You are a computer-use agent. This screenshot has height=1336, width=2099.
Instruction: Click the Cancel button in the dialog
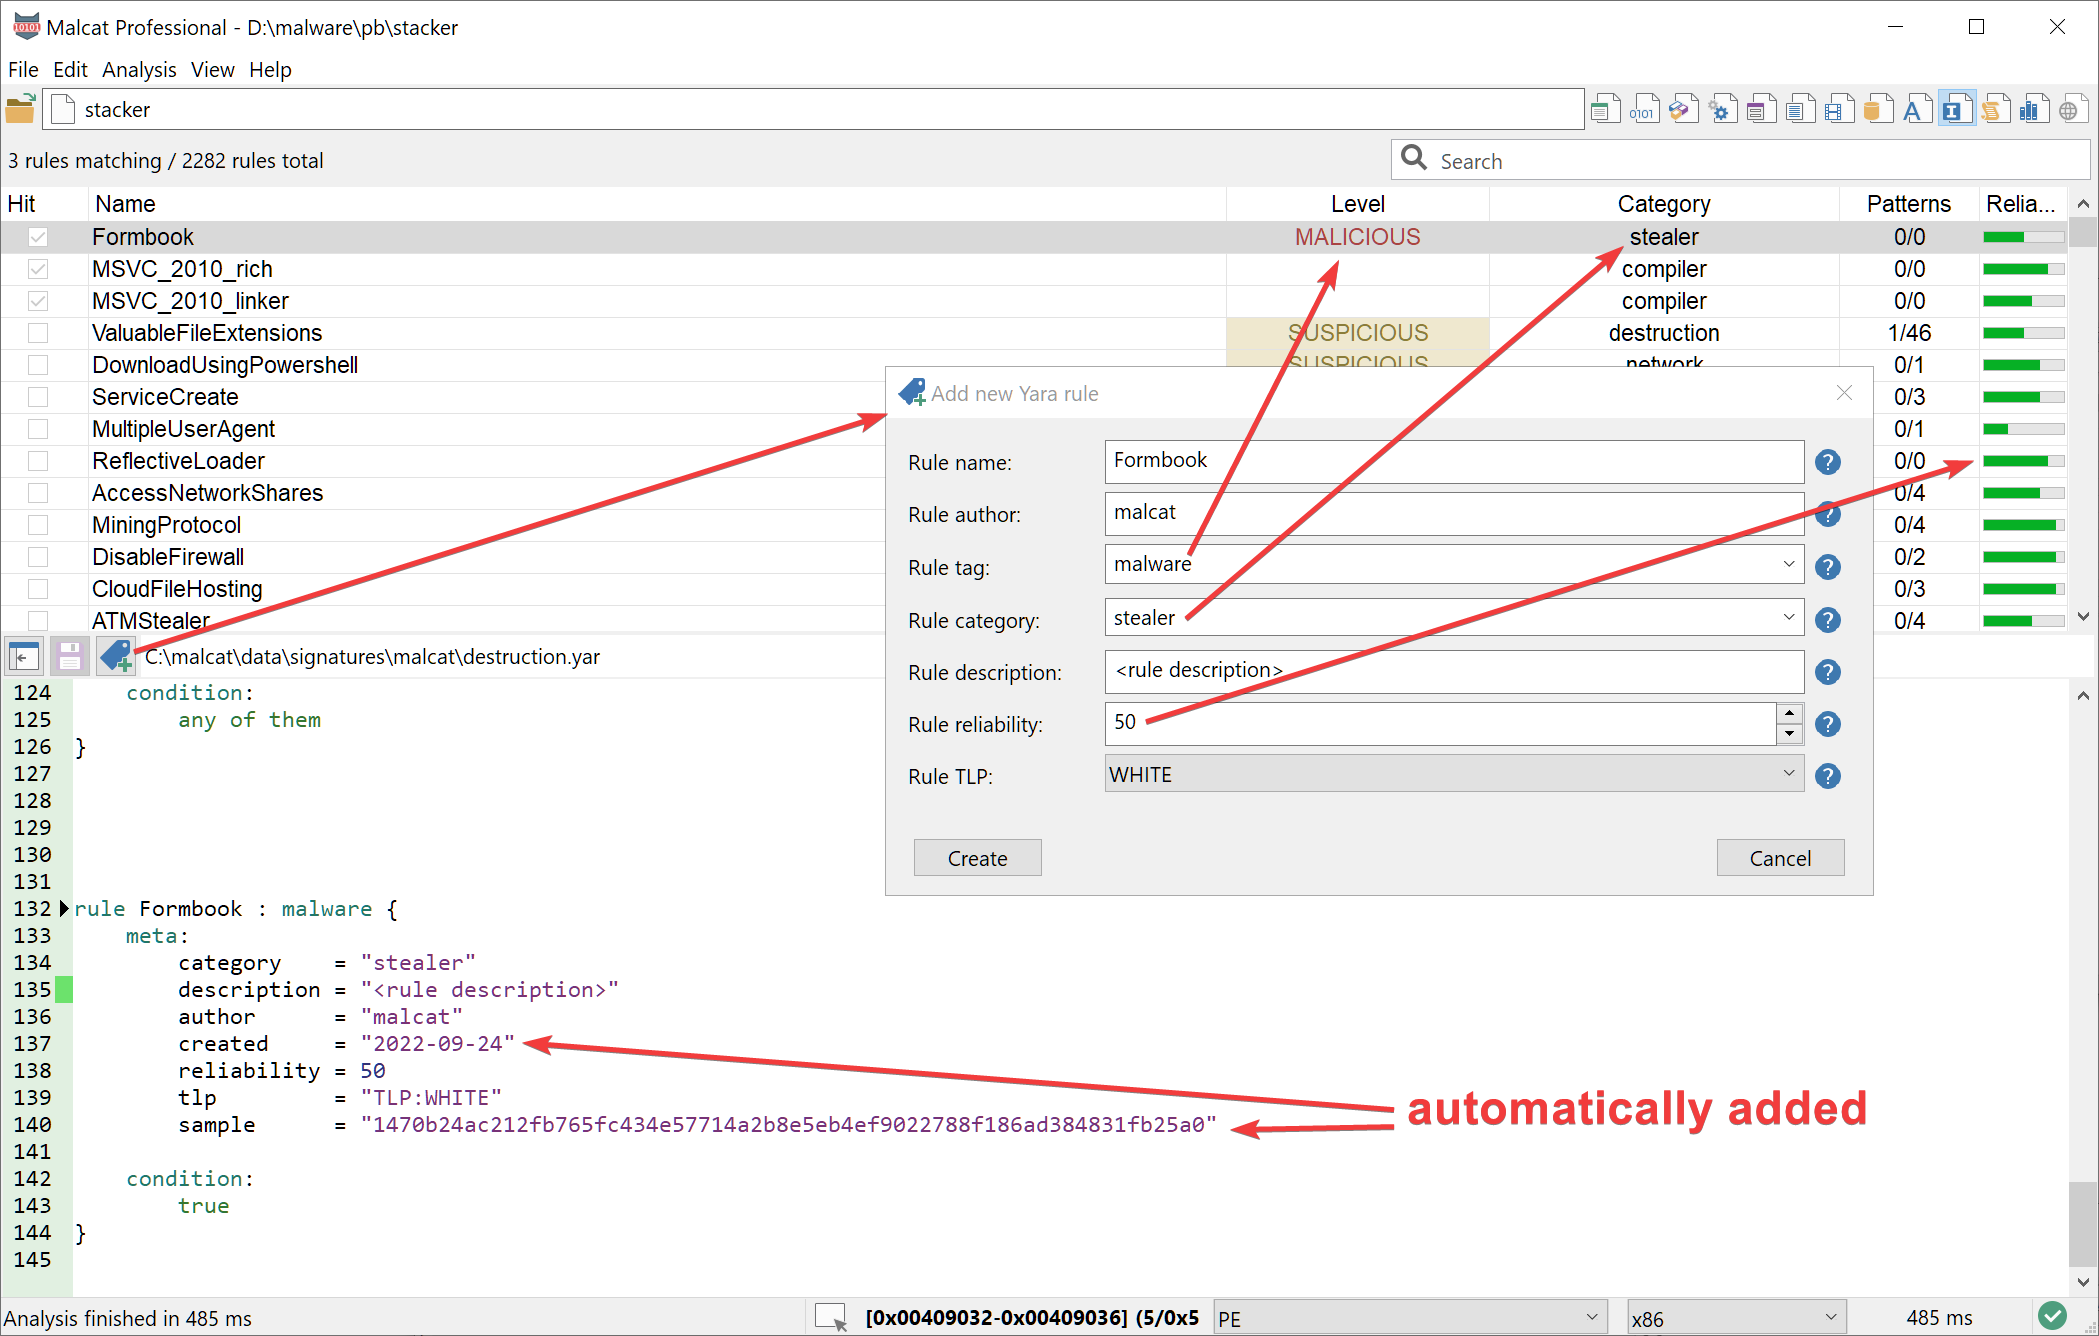pos(1780,858)
